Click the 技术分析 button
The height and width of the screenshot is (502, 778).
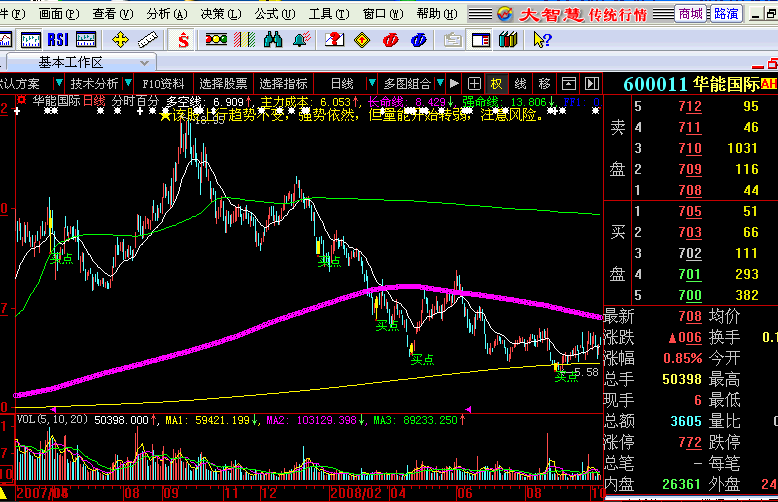click(94, 83)
